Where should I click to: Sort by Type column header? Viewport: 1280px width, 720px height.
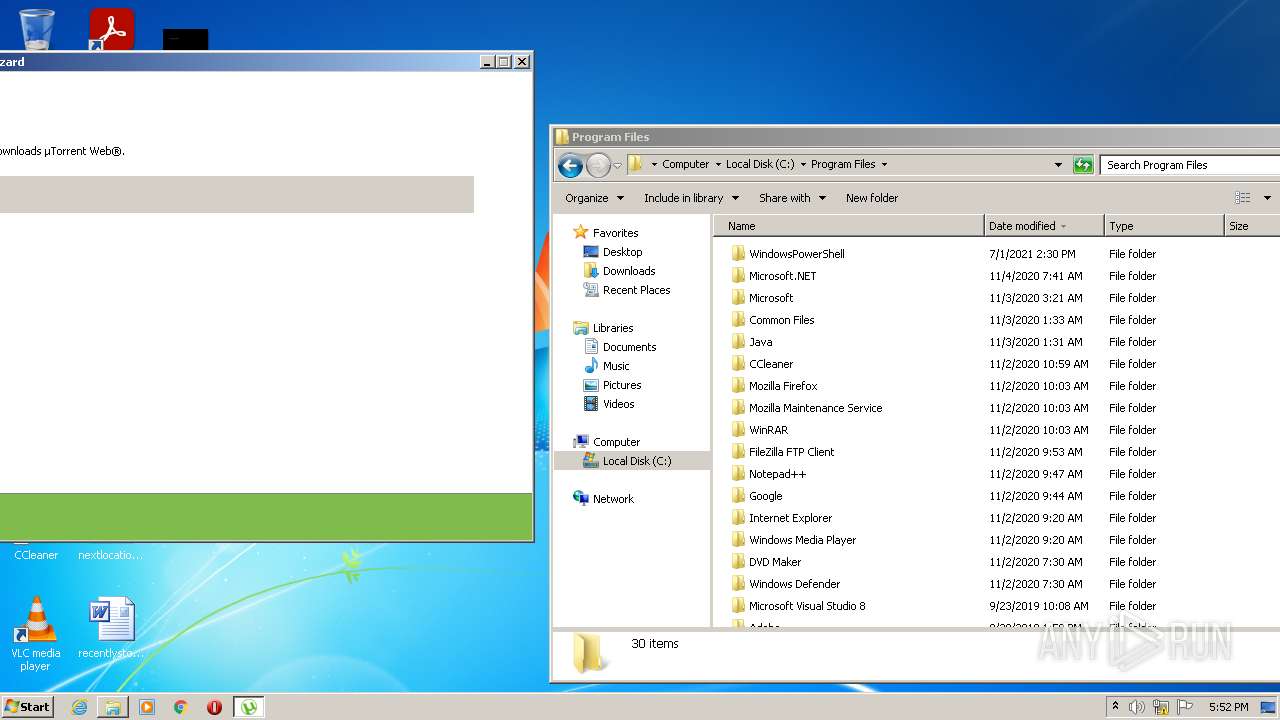(x=1164, y=226)
